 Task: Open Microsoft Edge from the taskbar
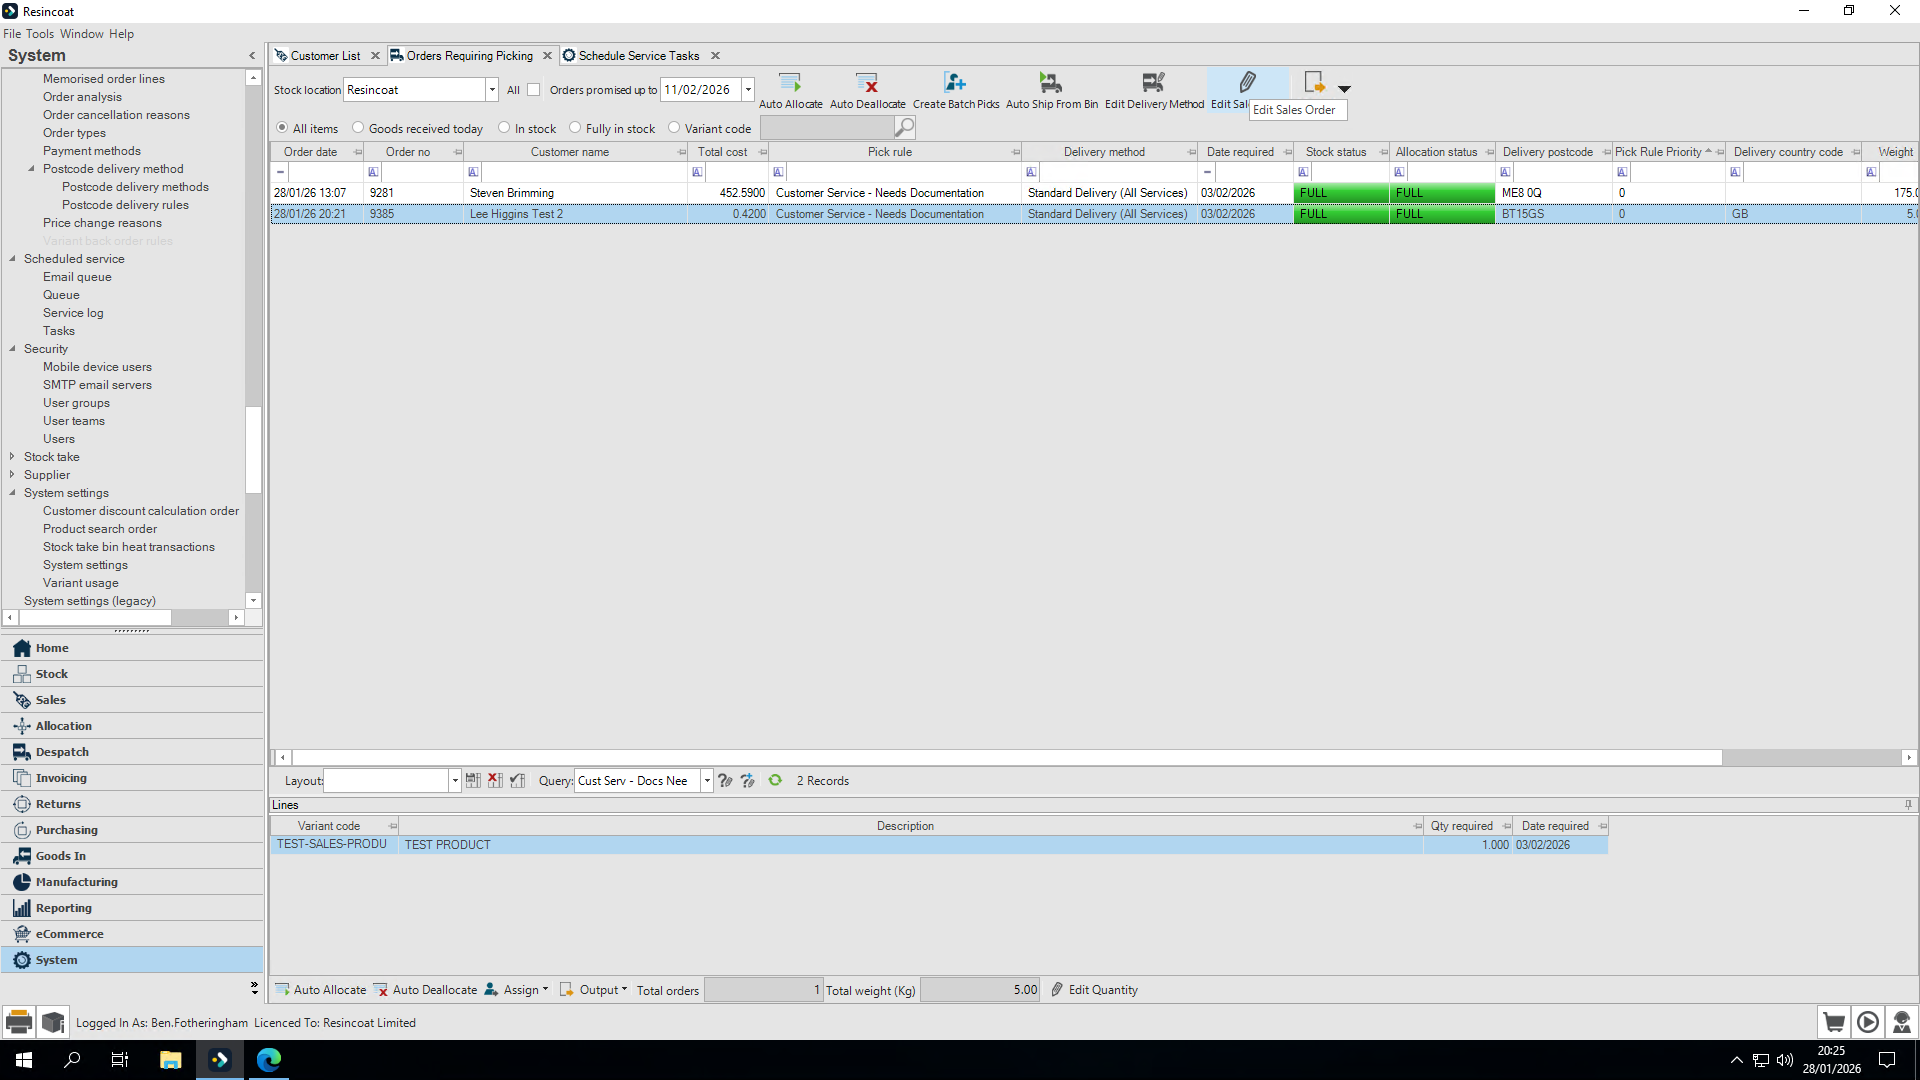coord(269,1060)
